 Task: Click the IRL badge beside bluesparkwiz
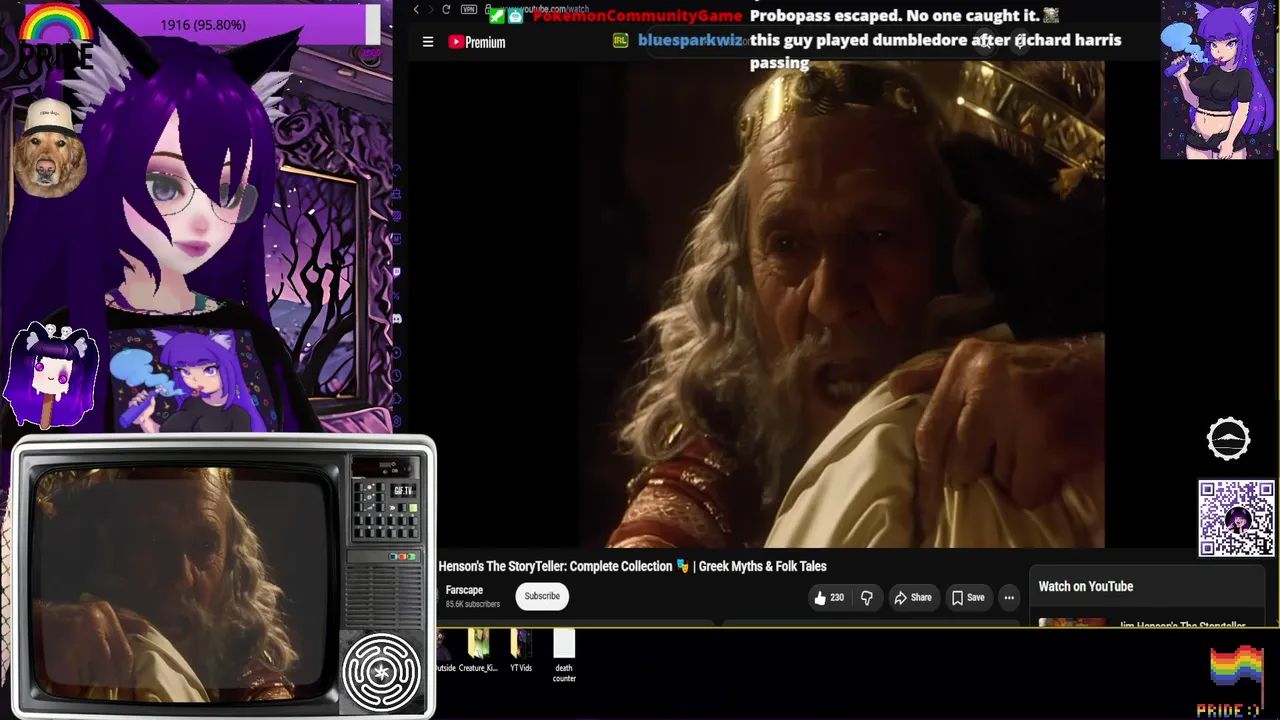click(x=620, y=40)
